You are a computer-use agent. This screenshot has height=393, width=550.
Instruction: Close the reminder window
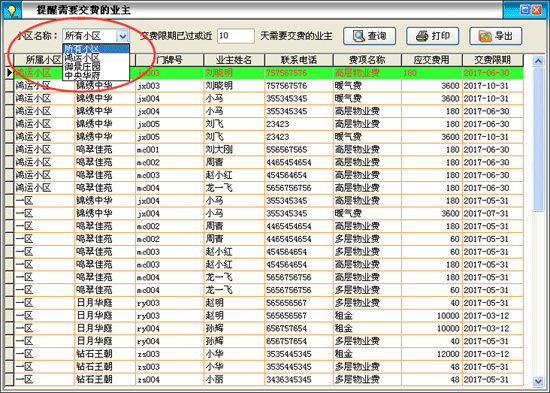pyautogui.click(x=537, y=10)
